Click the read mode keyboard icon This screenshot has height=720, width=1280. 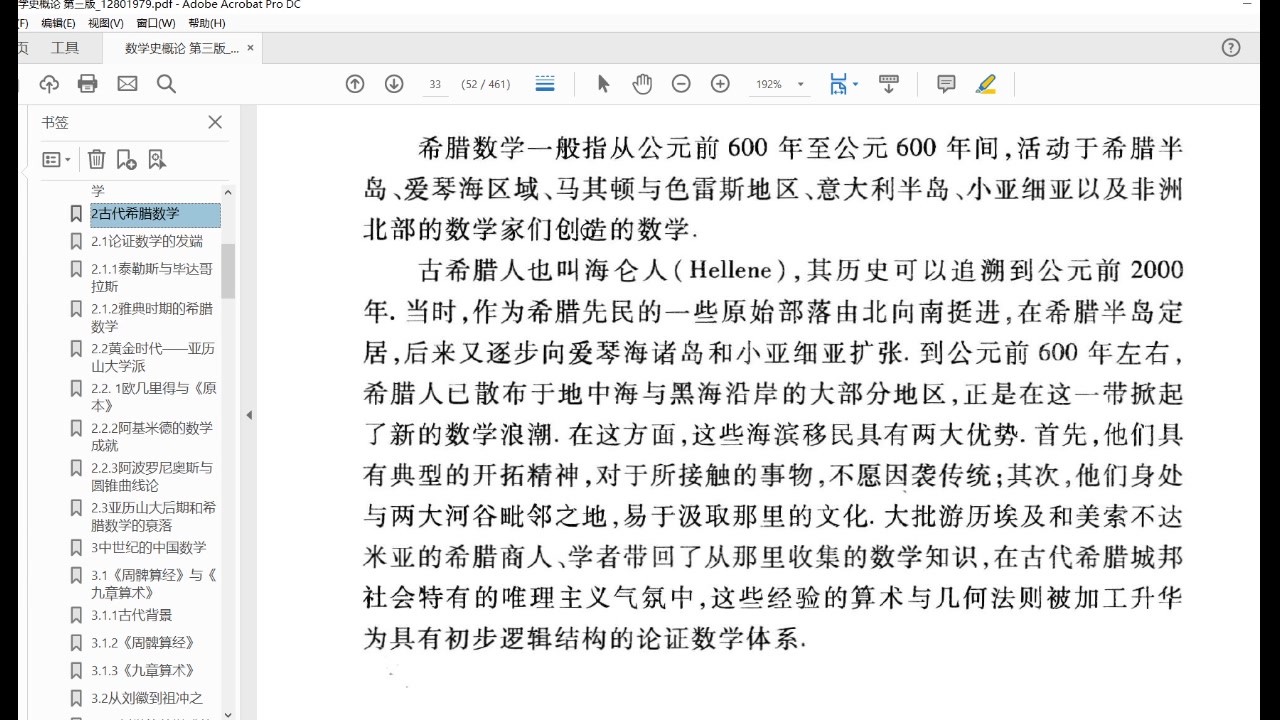click(x=889, y=84)
